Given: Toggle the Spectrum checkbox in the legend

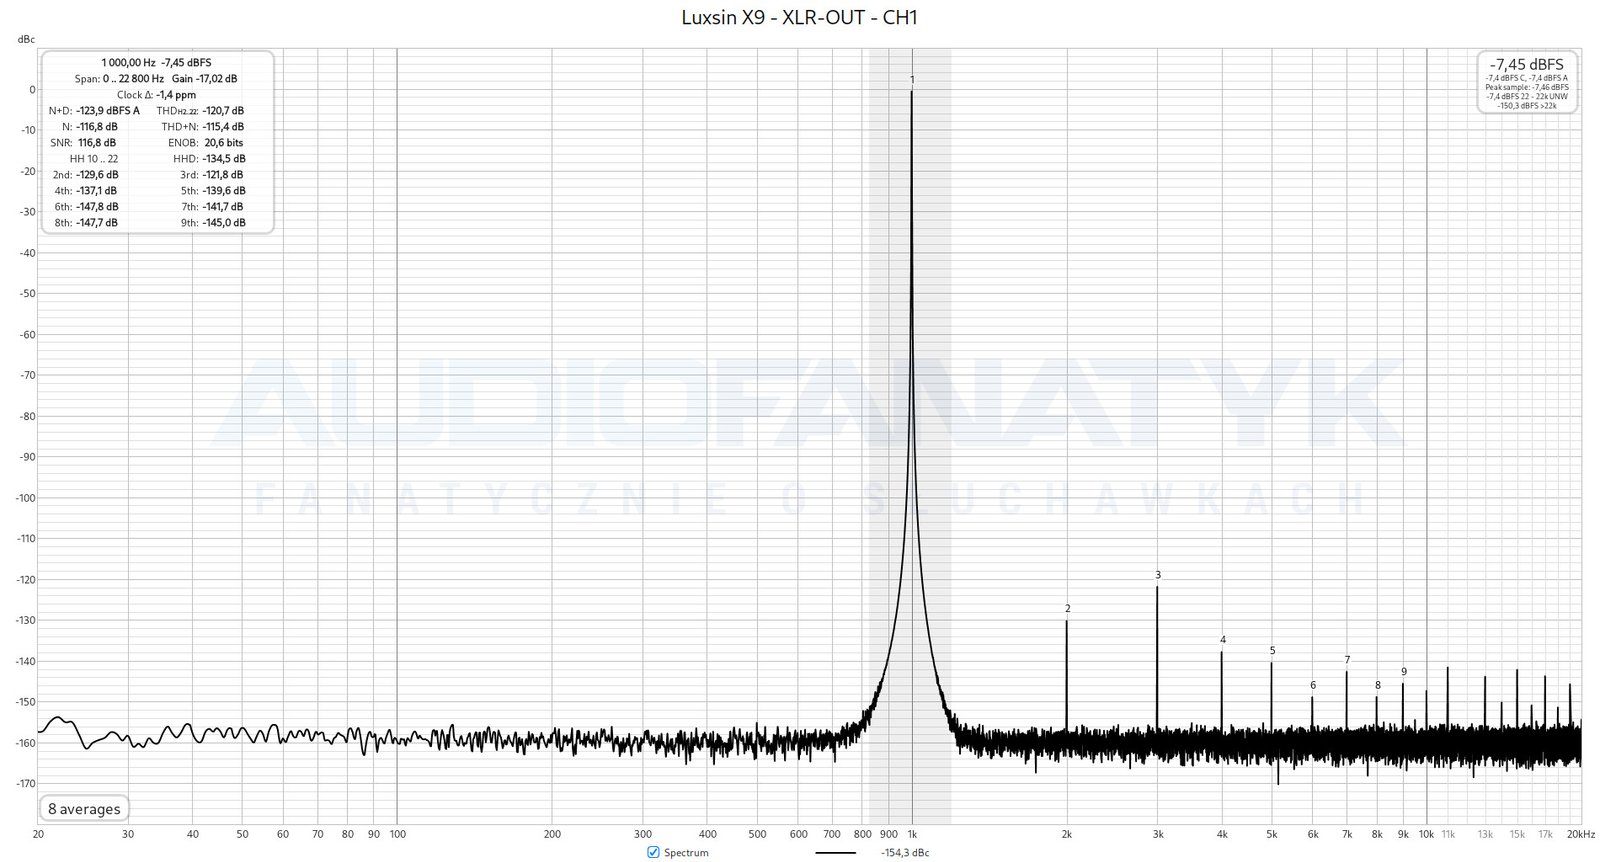Looking at the screenshot, I should (x=654, y=852).
